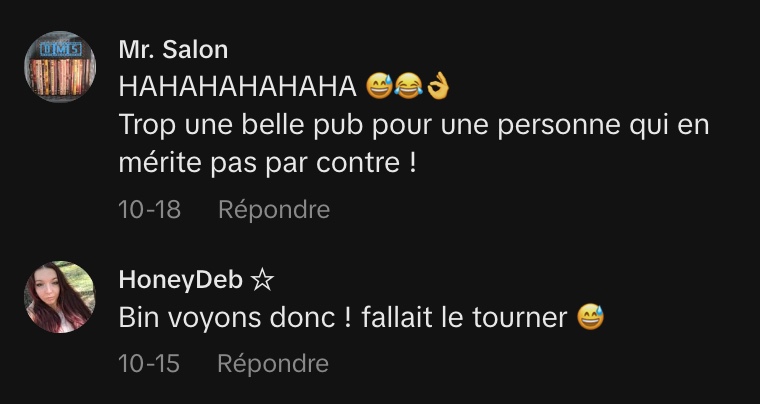760x404 pixels.
Task: Click 'Bin voyons donc !' comment text
Action: coord(235,318)
